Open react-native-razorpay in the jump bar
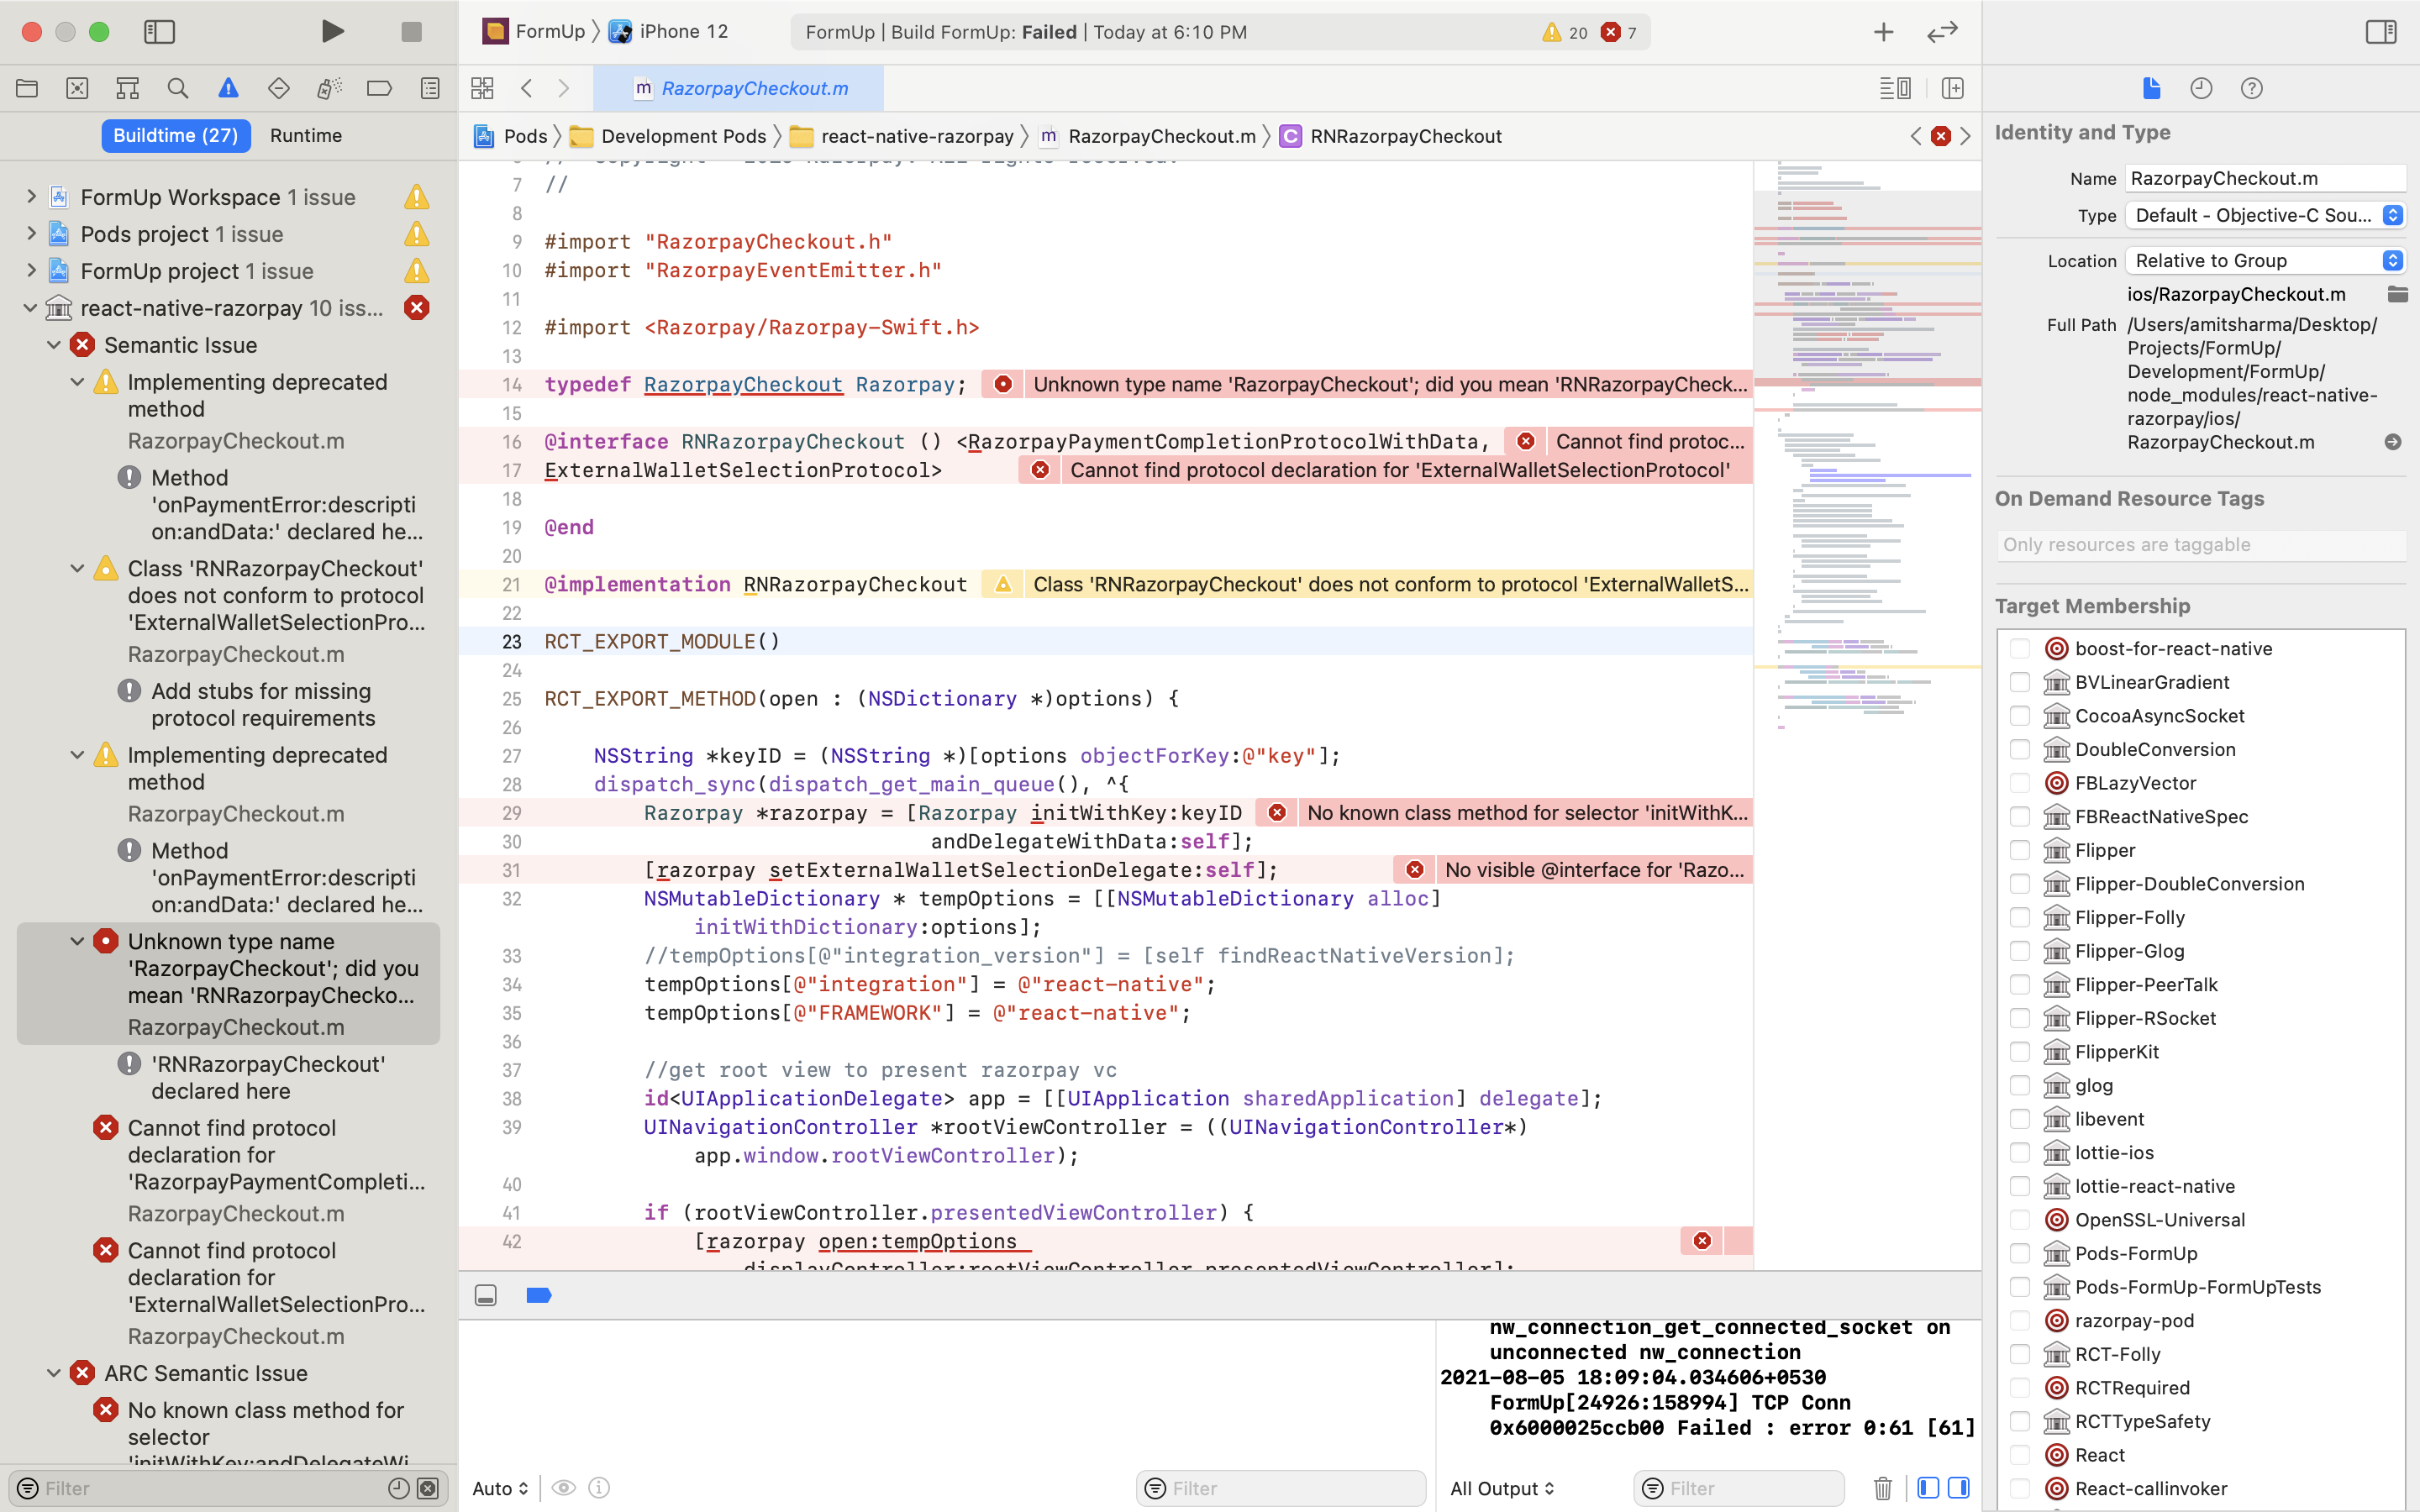 tap(916, 136)
